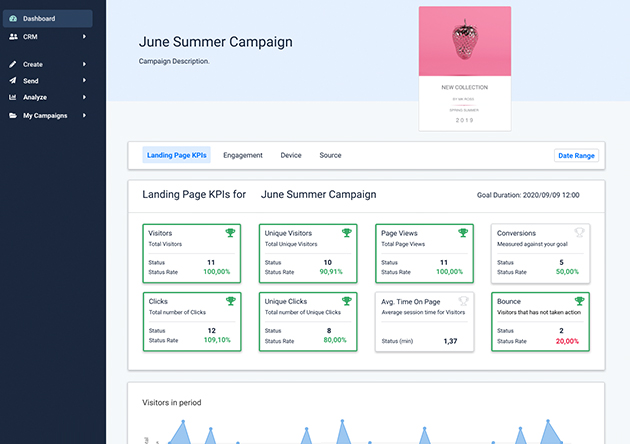Click the My Campaigns folder icon

(x=13, y=116)
